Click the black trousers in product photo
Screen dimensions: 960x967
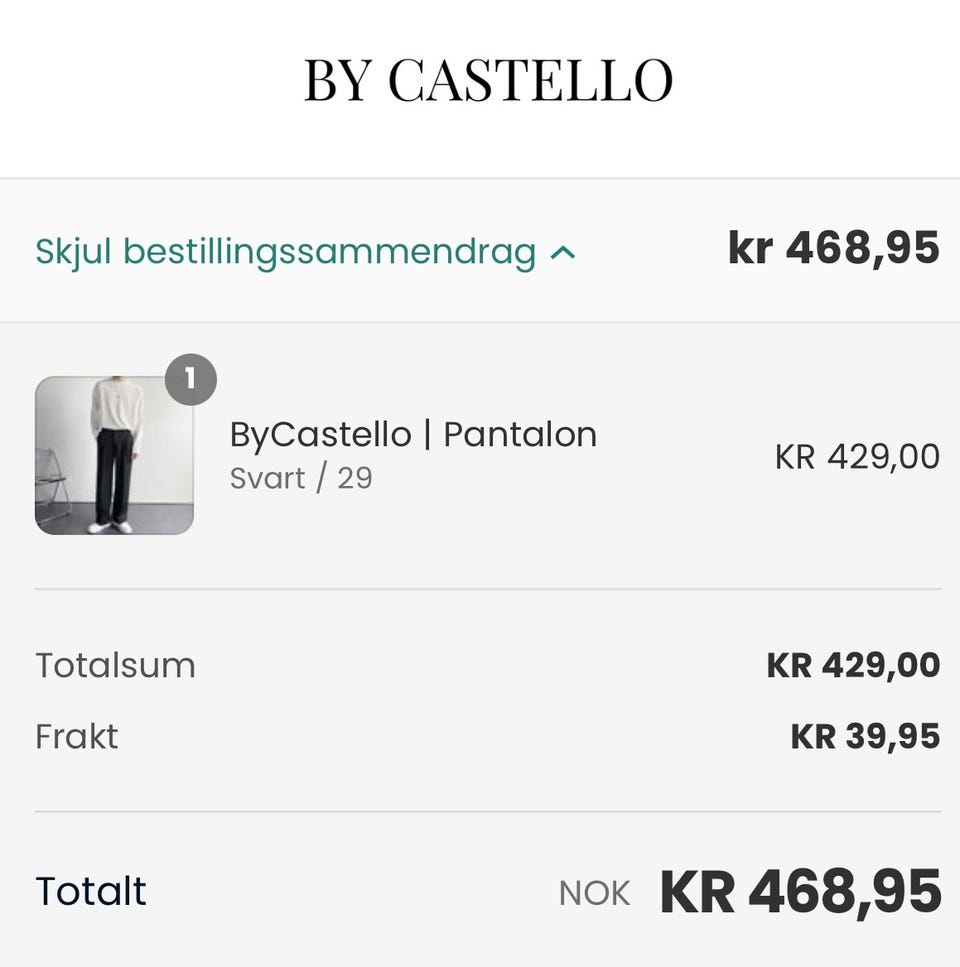coord(113,474)
